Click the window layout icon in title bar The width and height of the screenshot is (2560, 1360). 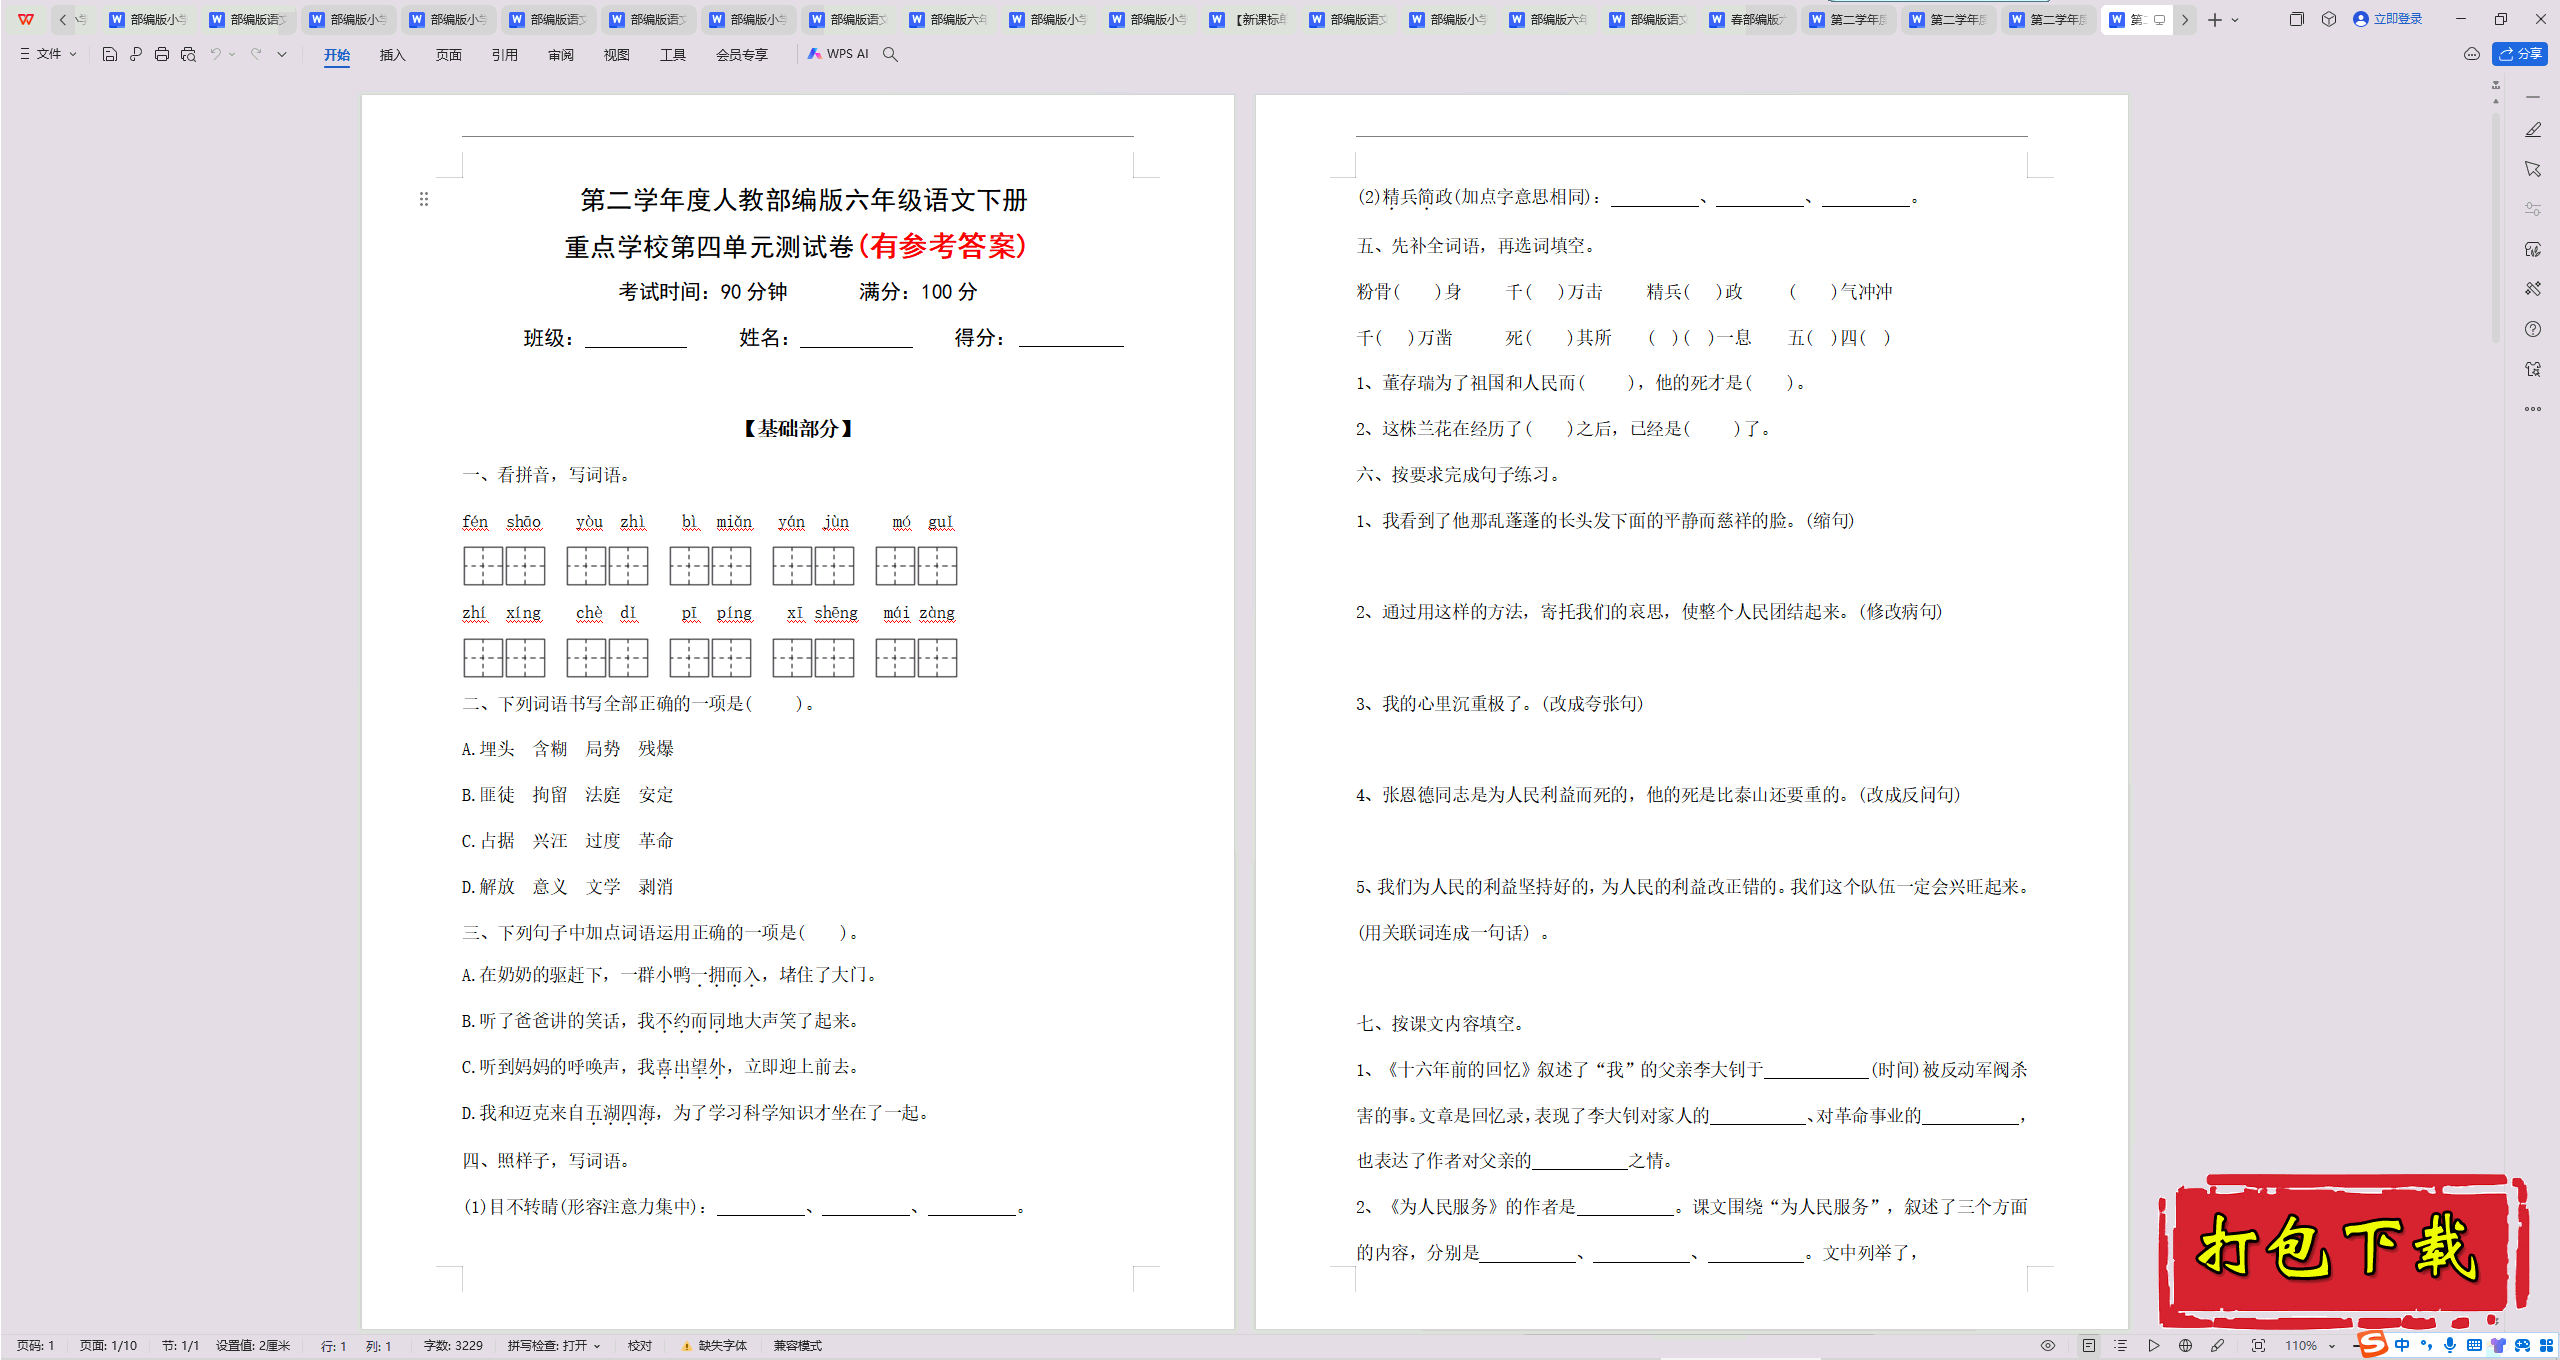click(2297, 19)
